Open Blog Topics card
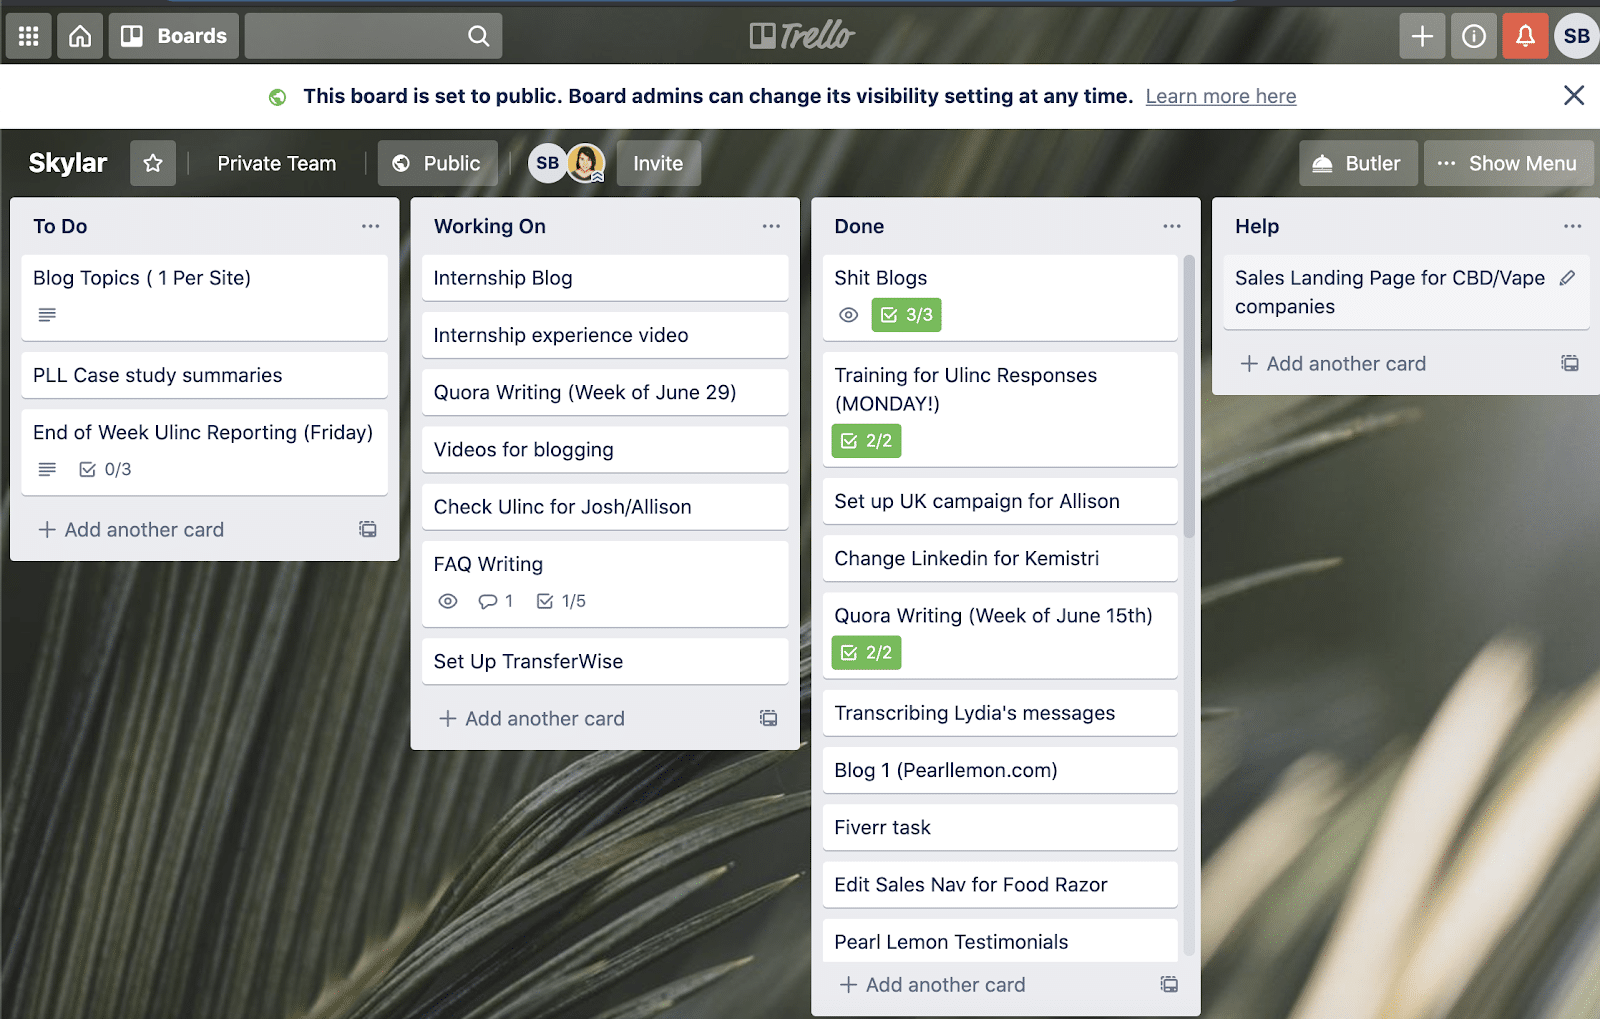This screenshot has width=1600, height=1019. pyautogui.click(x=204, y=297)
